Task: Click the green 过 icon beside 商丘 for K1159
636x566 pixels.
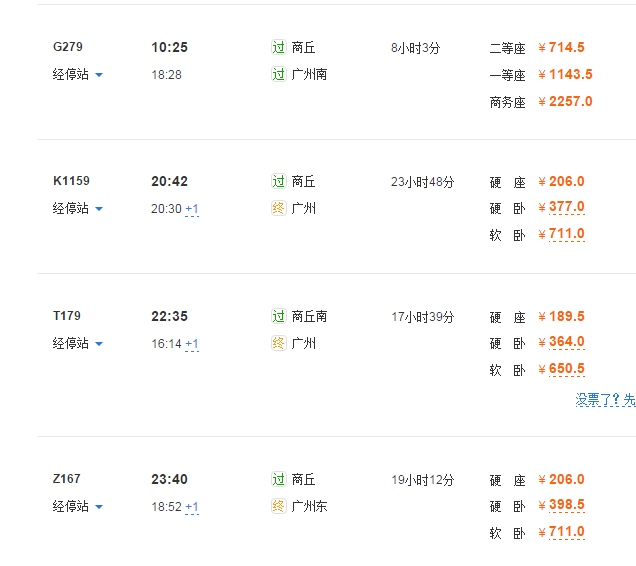Action: coord(279,181)
